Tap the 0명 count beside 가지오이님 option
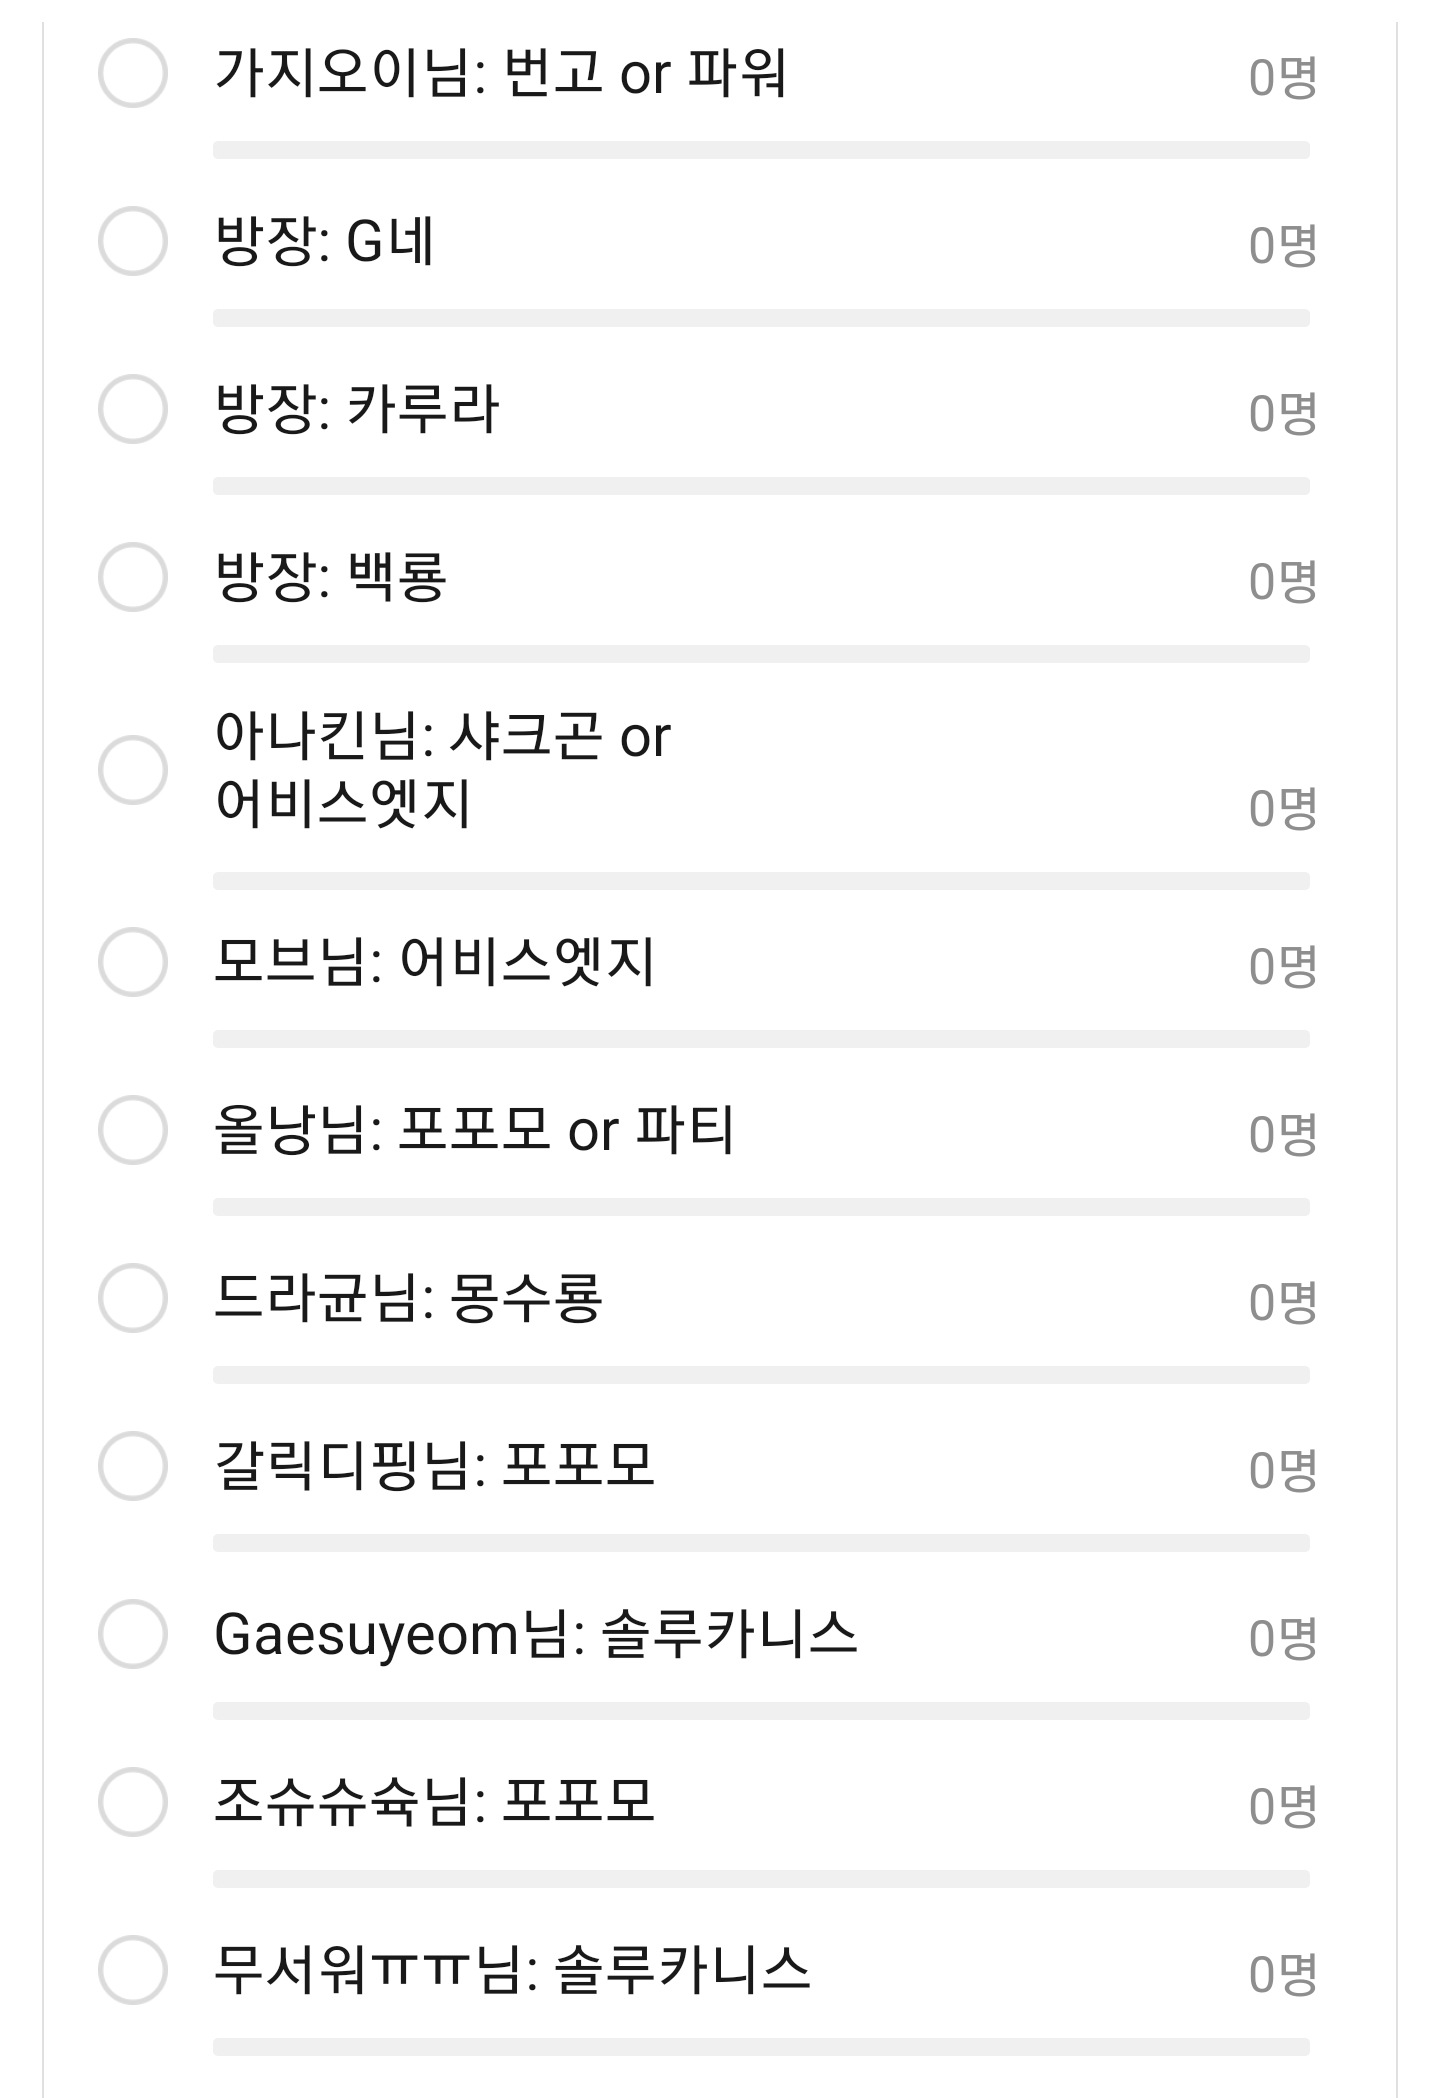Image resolution: width=1440 pixels, height=2098 pixels. (x=1282, y=77)
